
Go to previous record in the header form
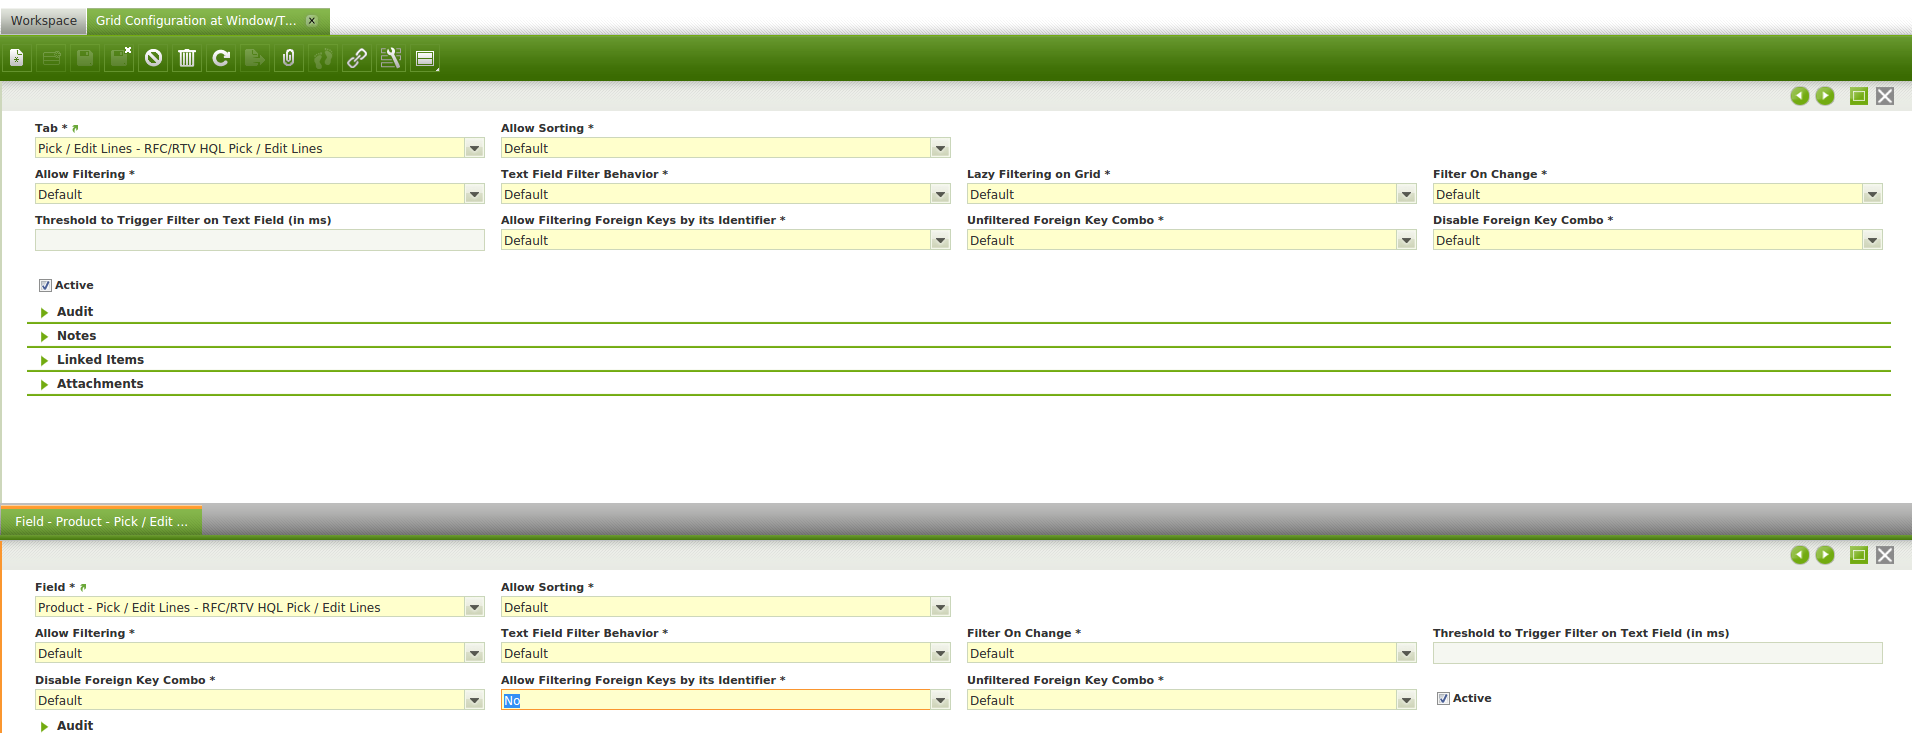tap(1800, 96)
